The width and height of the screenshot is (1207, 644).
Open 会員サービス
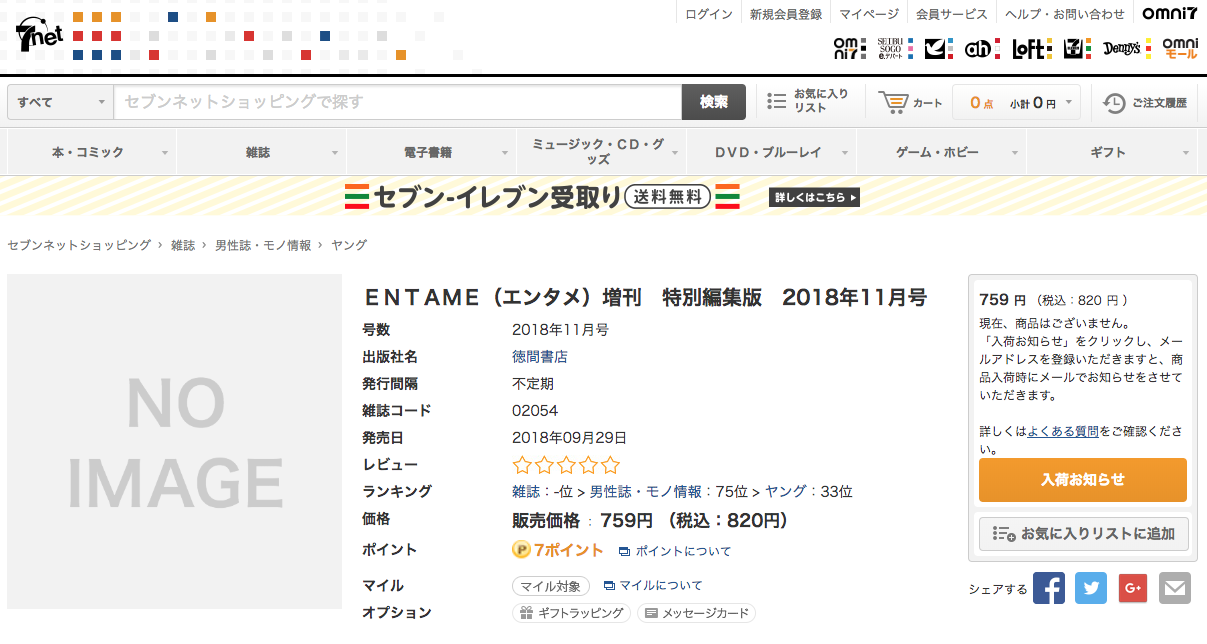pos(952,14)
